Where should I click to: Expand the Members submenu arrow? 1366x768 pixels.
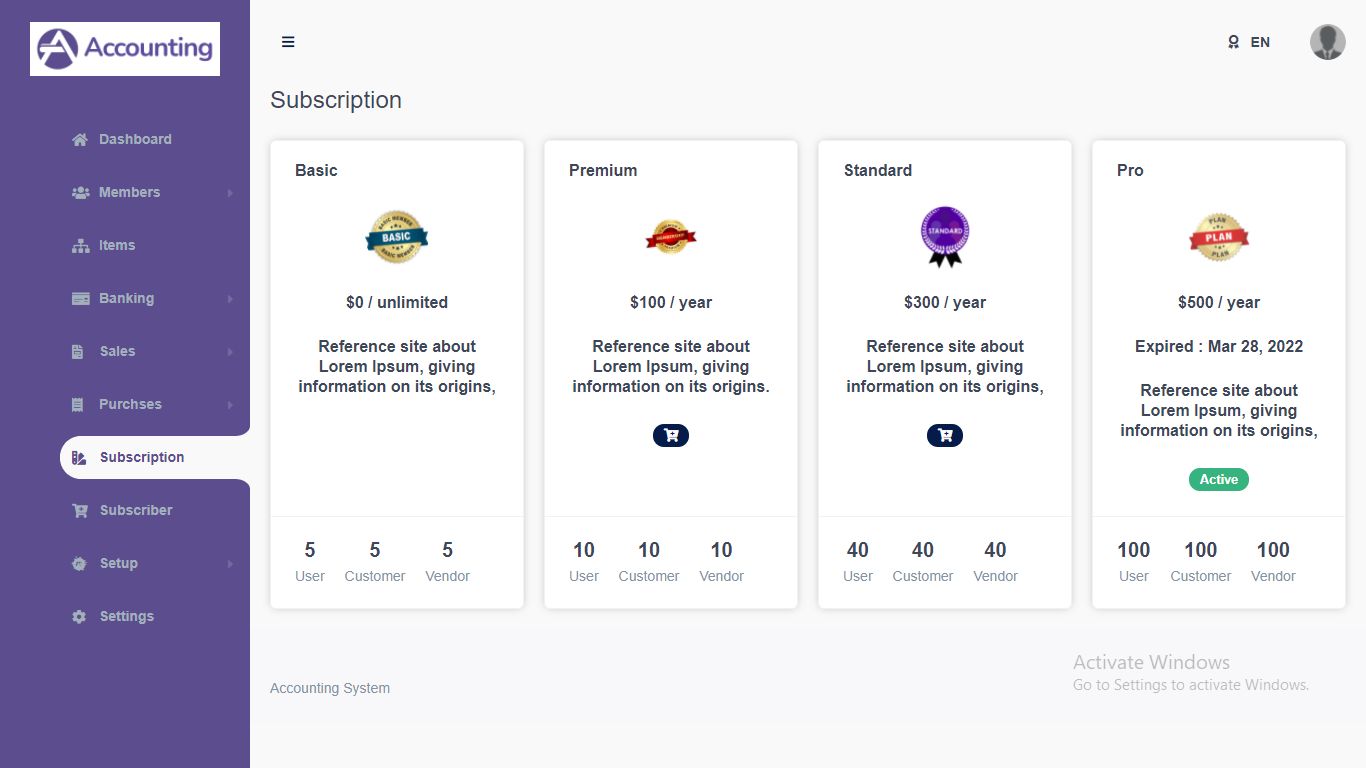[230, 193]
